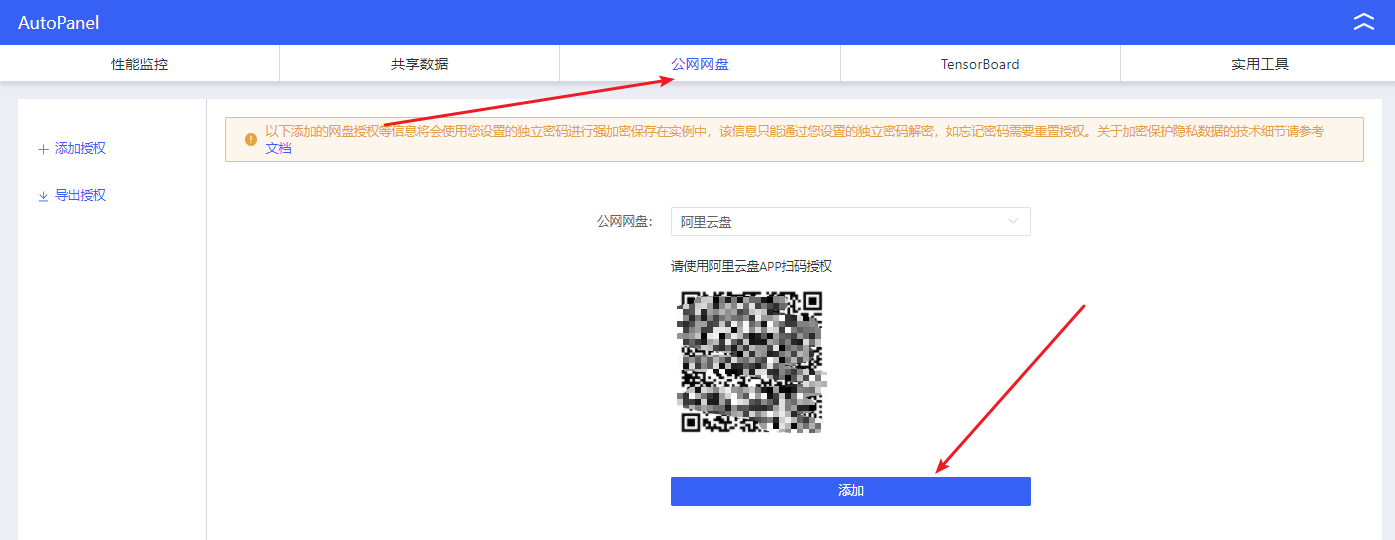The width and height of the screenshot is (1395, 540).
Task: Click the 添加授权 sidebar link
Action: coord(80,149)
